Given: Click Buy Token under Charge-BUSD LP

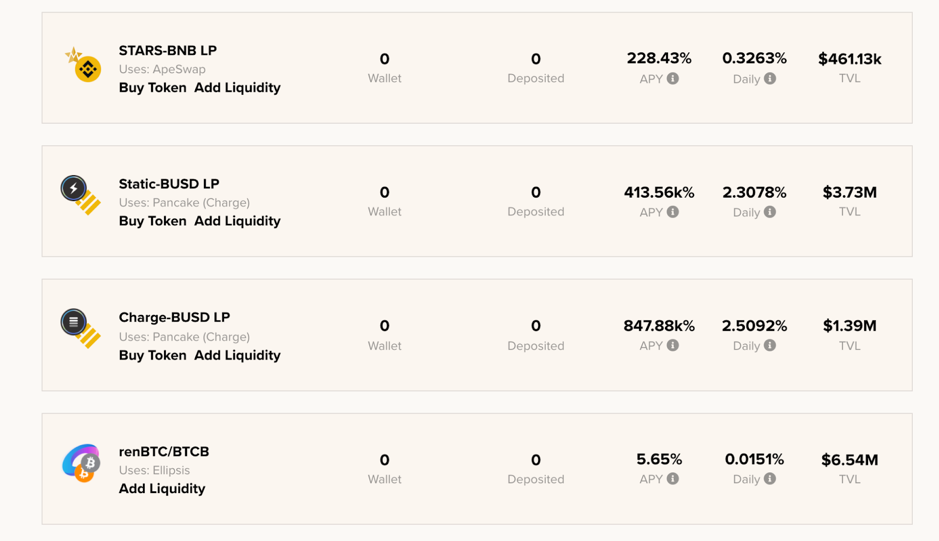Looking at the screenshot, I should (152, 355).
